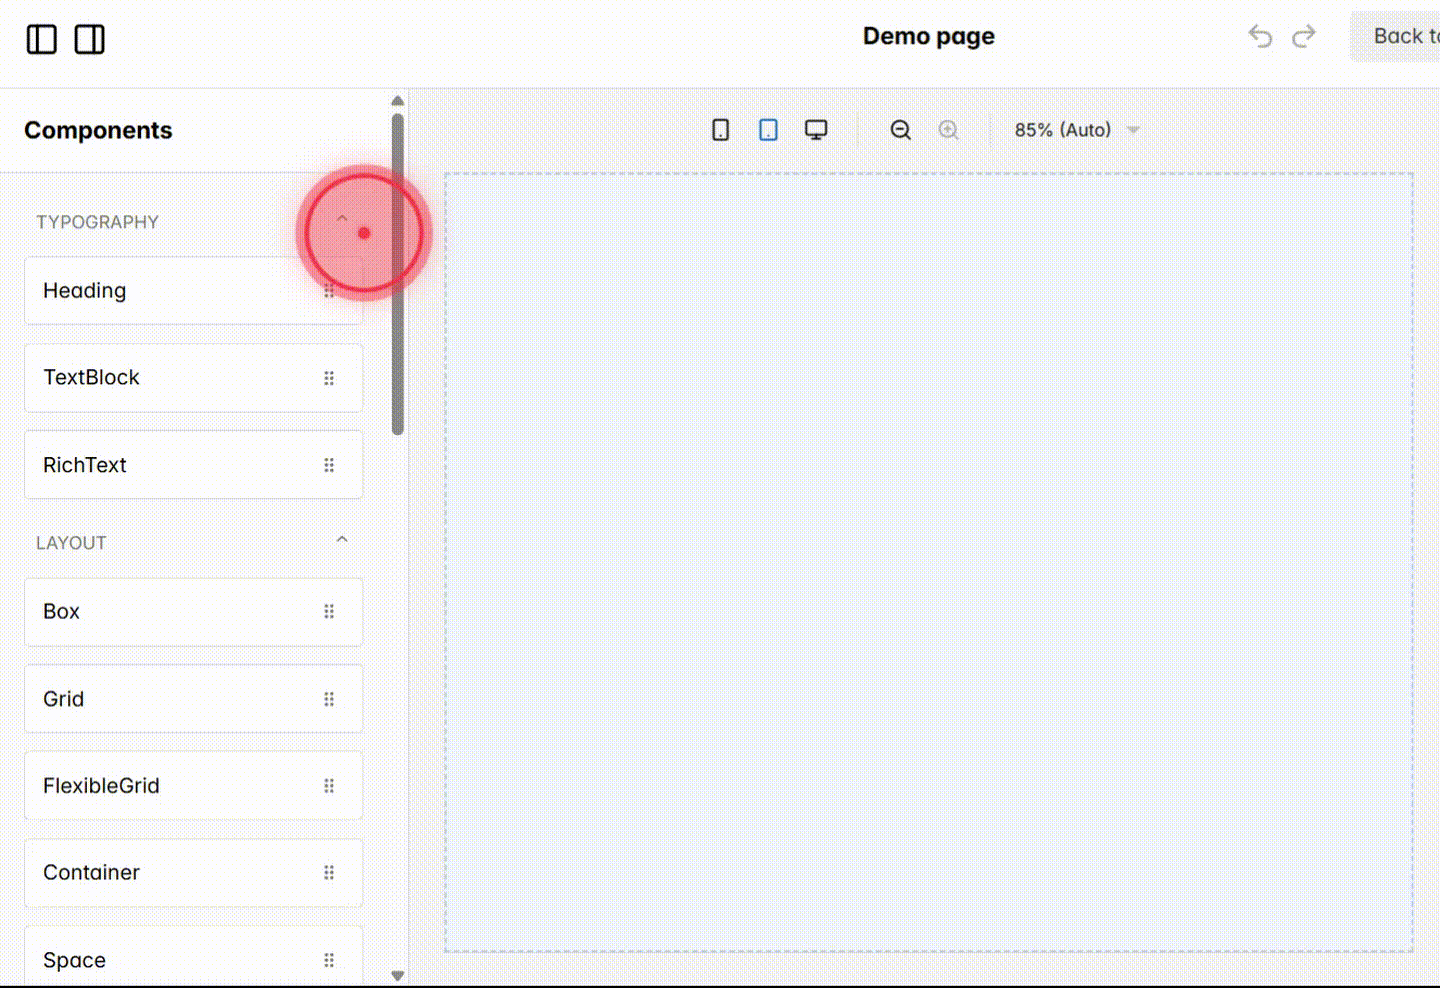Select the tablet preview icon
This screenshot has height=988, width=1440.
point(768,129)
